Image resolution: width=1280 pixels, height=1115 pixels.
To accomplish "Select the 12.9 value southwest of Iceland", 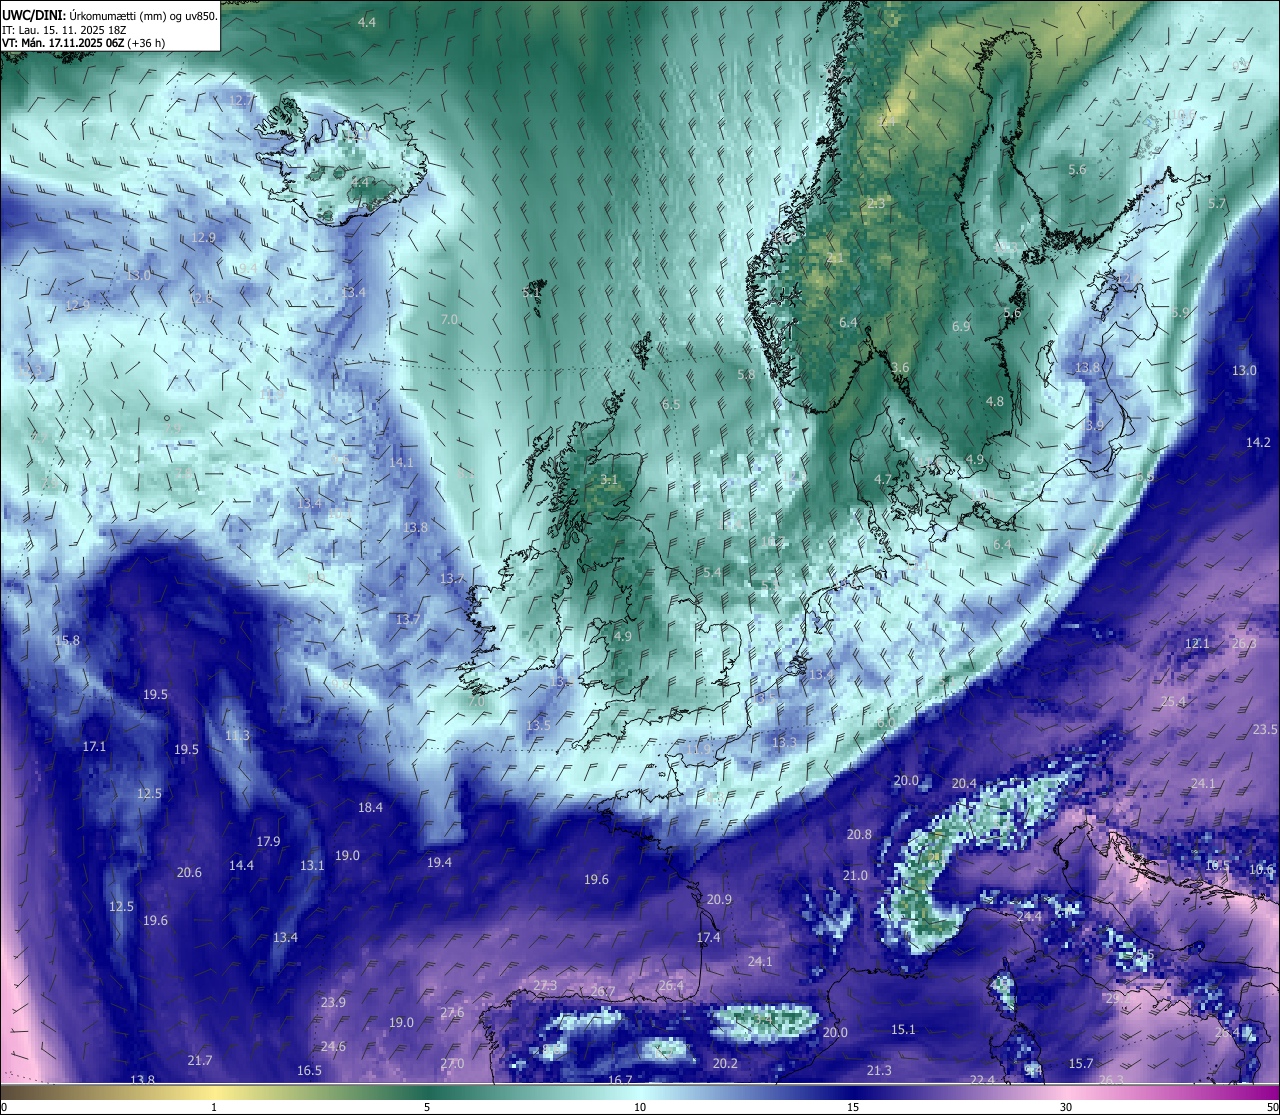I will click(x=203, y=238).
